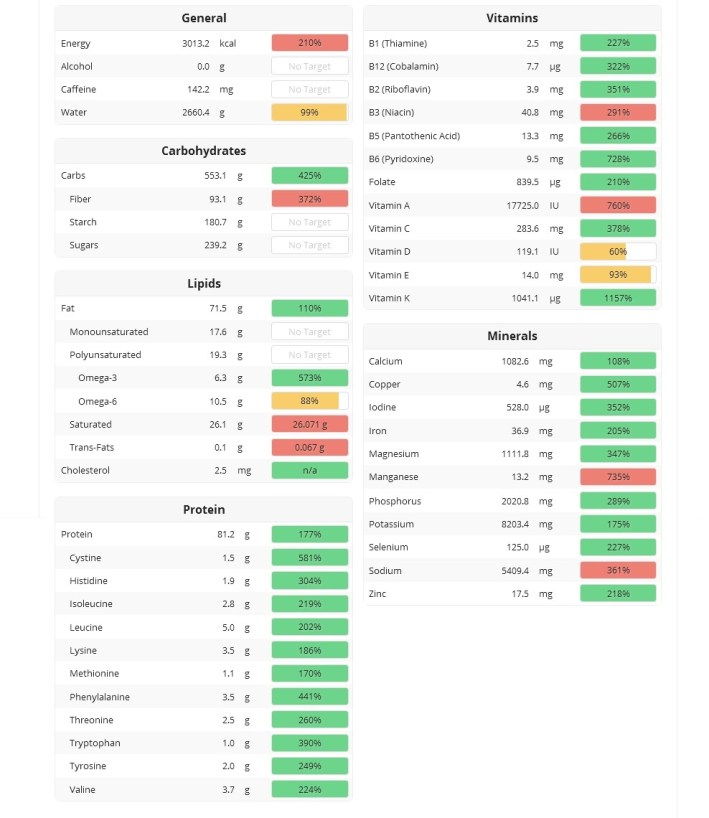The width and height of the screenshot is (709, 818).
Task: Click the Vitamin E 93% bar
Action: coord(617,275)
